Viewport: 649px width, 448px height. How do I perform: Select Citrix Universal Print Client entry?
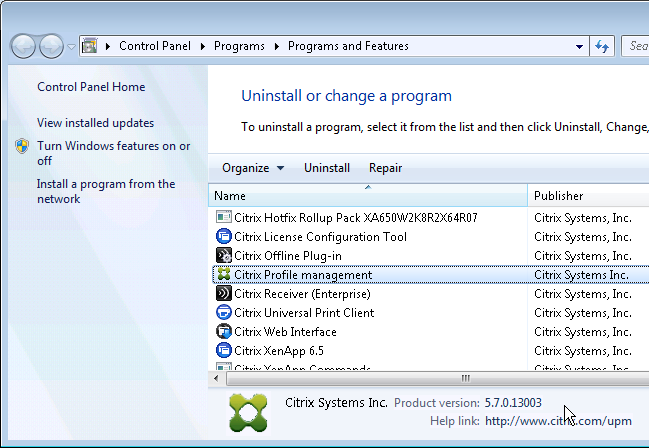(304, 313)
